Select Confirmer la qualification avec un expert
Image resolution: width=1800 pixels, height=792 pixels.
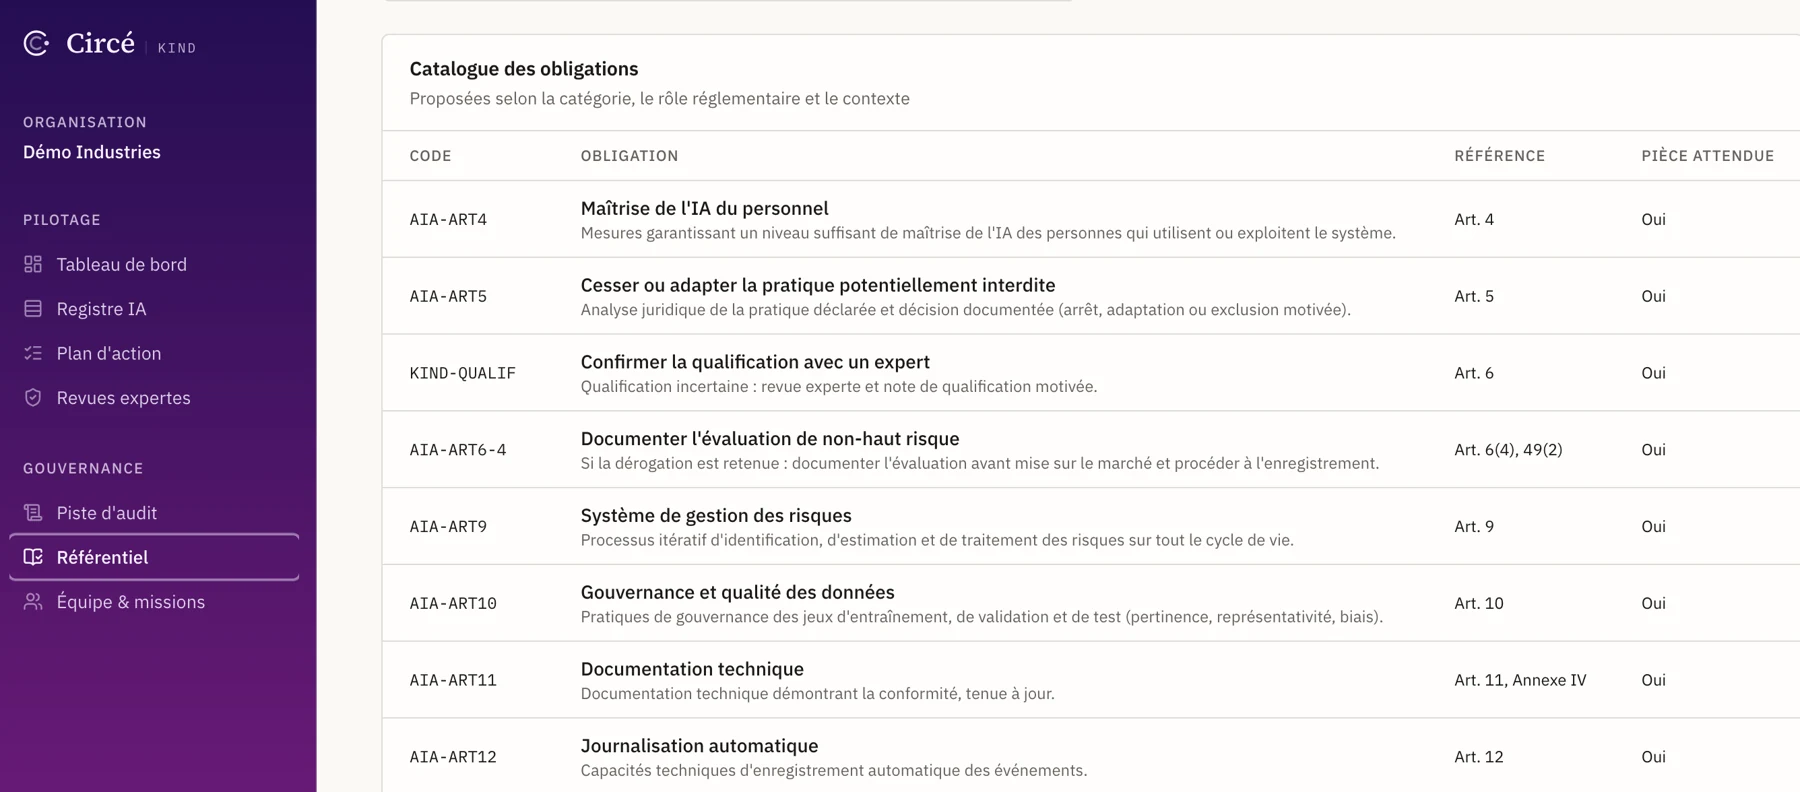[755, 362]
